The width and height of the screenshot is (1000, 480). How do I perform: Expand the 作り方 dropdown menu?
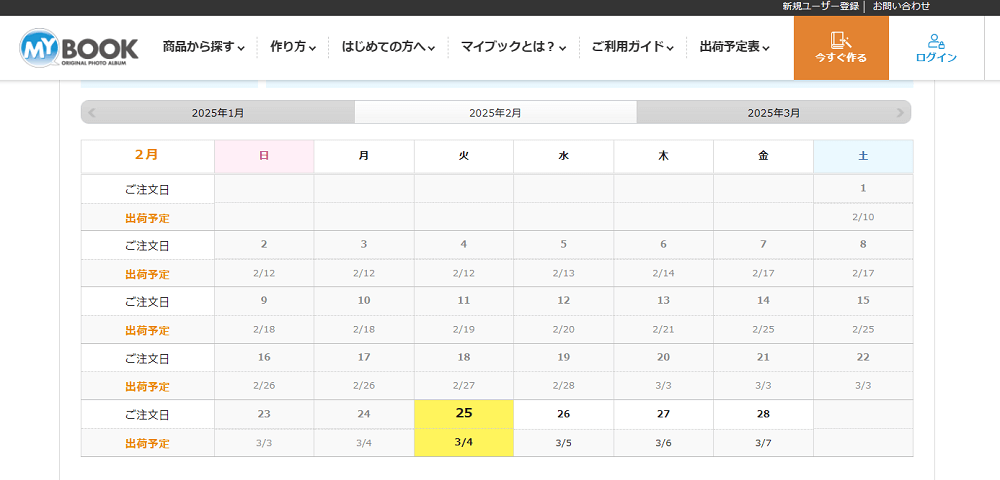pos(293,47)
